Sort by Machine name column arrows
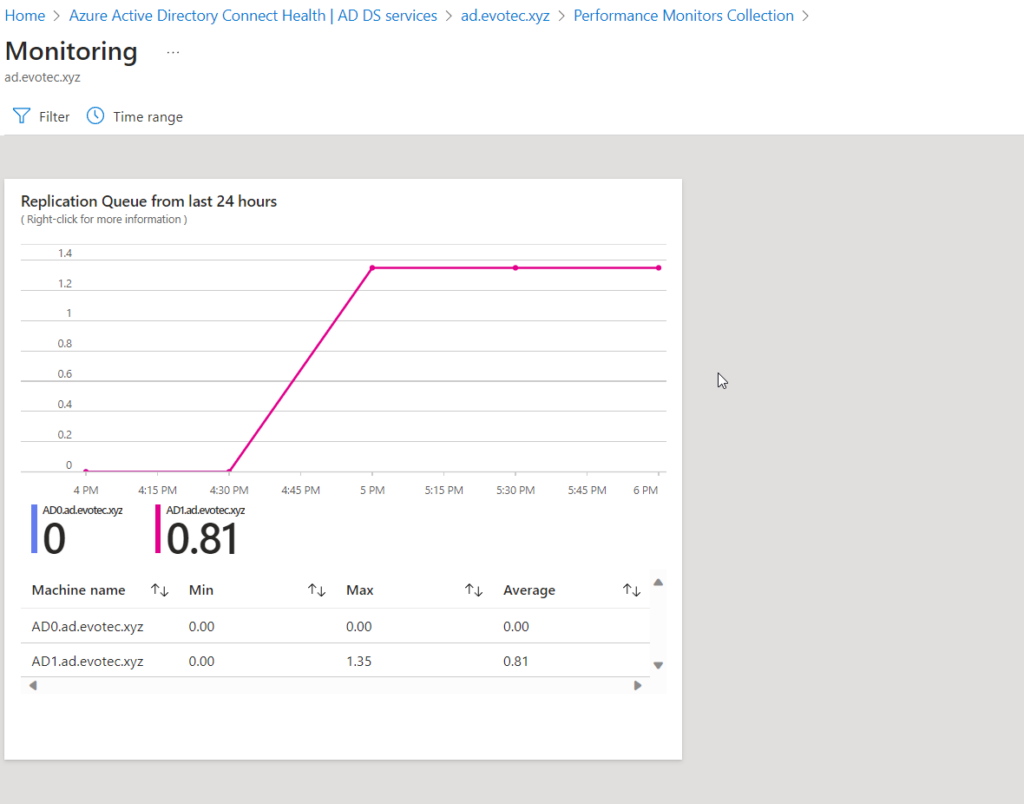 pos(159,590)
